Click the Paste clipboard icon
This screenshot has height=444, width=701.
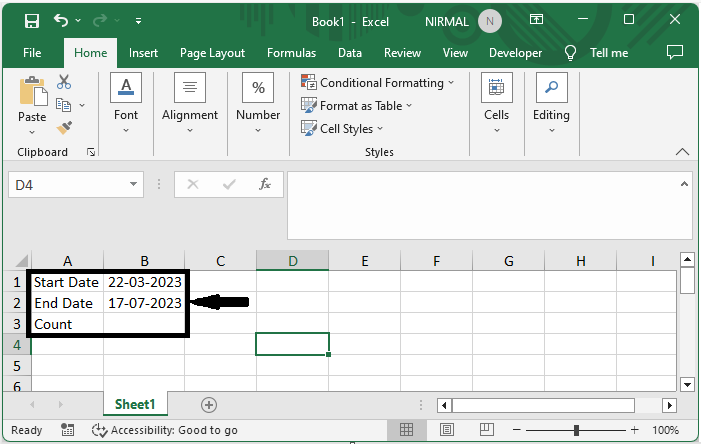[32, 91]
